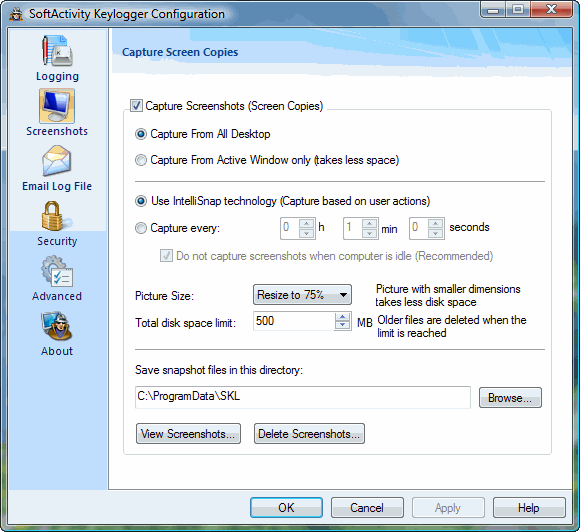Confirm settings with the OK button
This screenshot has width=580, height=532.
tap(286, 508)
